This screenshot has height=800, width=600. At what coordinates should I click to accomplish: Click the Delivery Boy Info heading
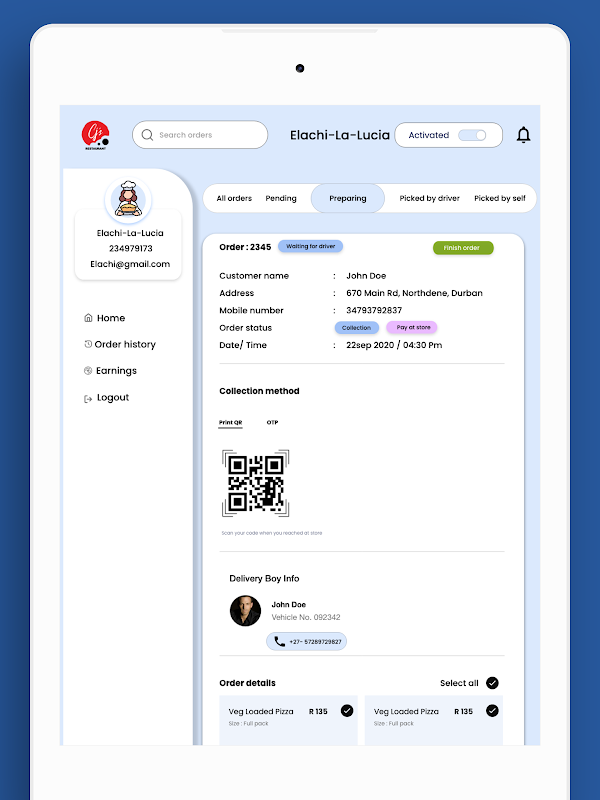coord(264,579)
